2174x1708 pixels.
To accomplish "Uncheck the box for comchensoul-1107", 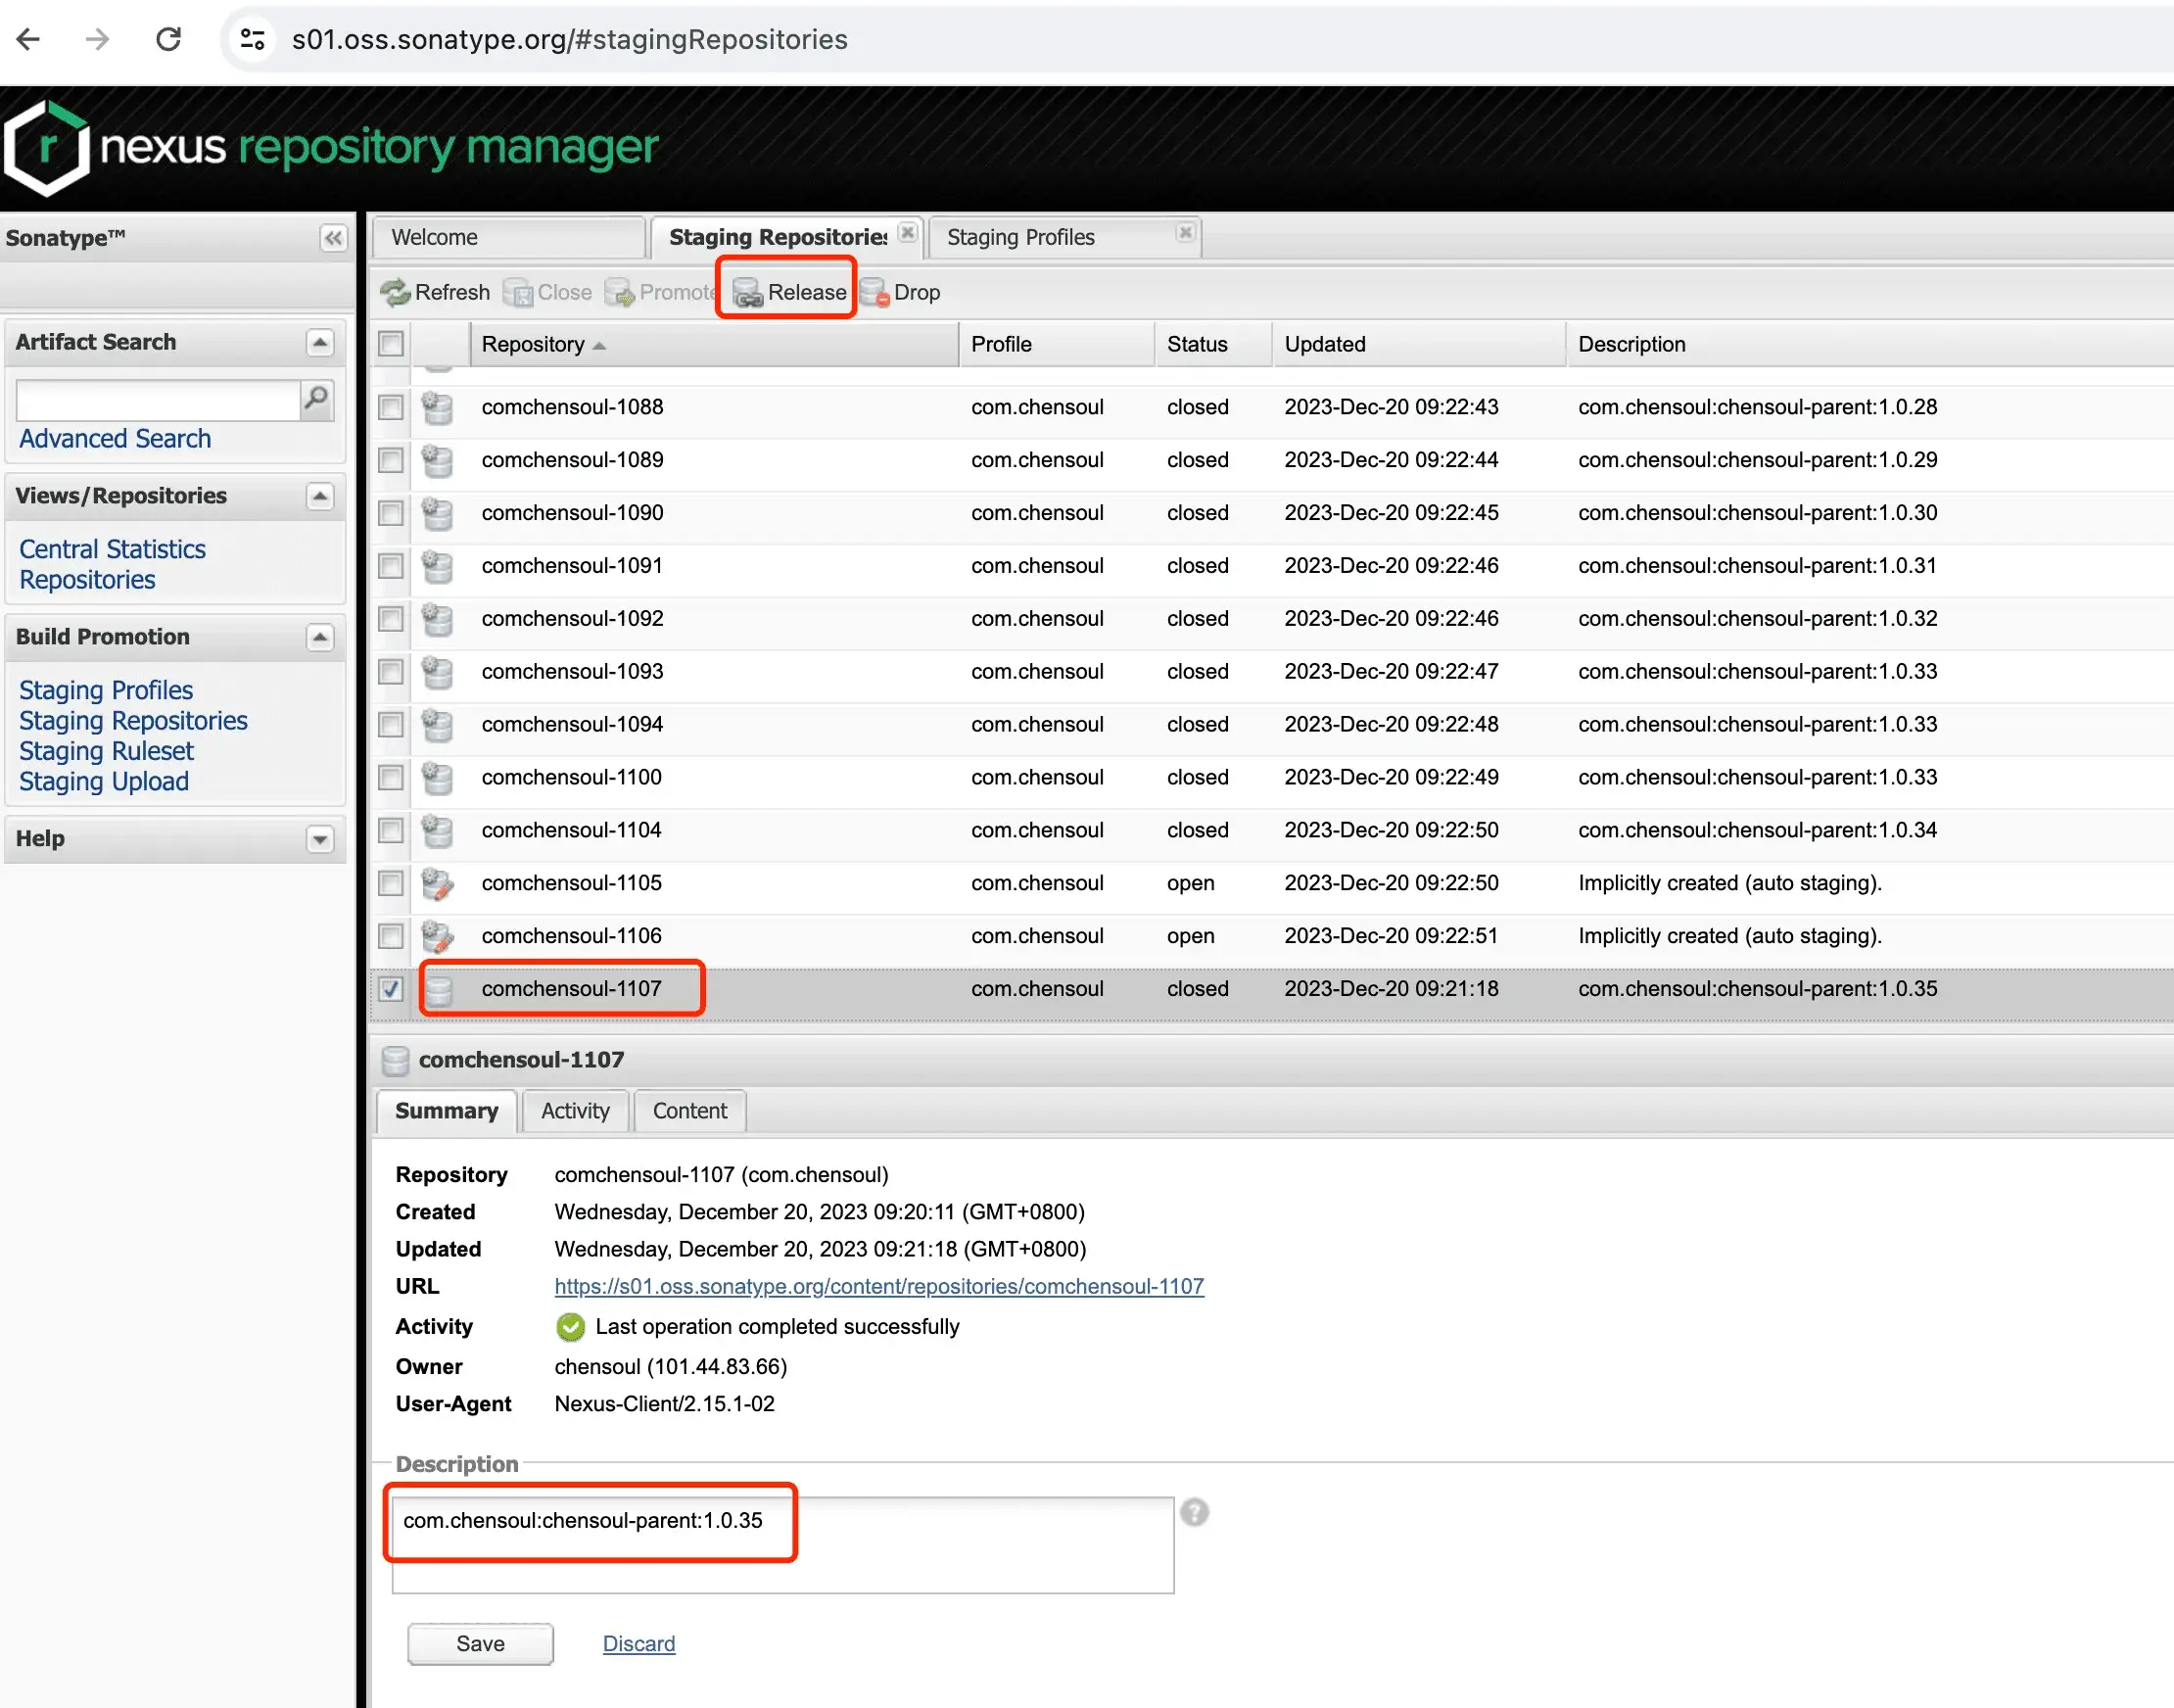I will click(x=391, y=989).
